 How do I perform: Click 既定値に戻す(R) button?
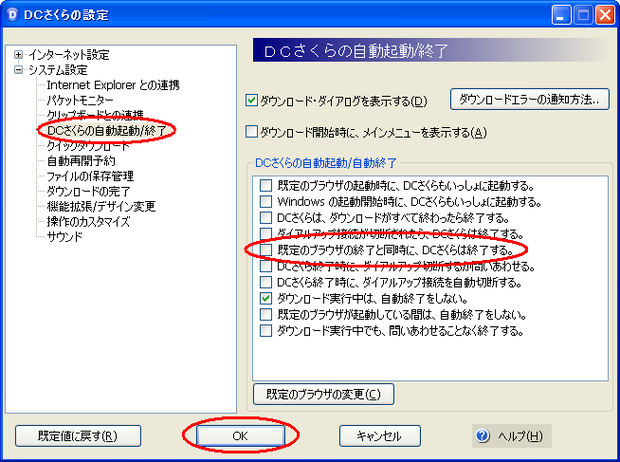(78, 436)
